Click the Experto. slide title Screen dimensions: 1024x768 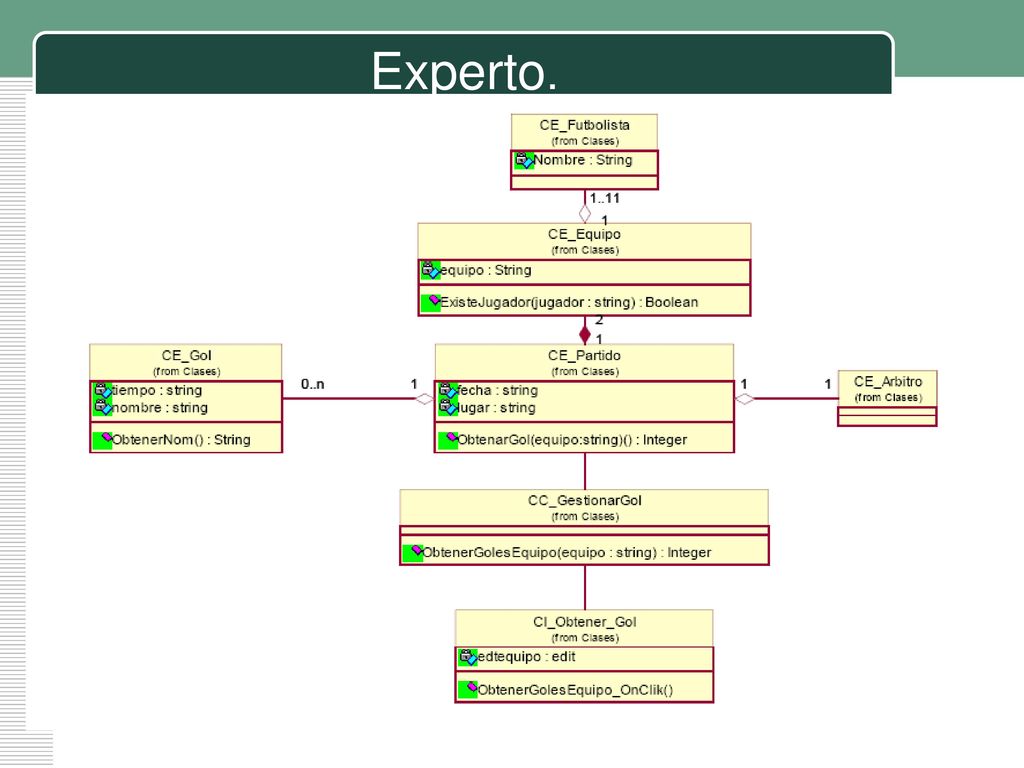(x=464, y=71)
